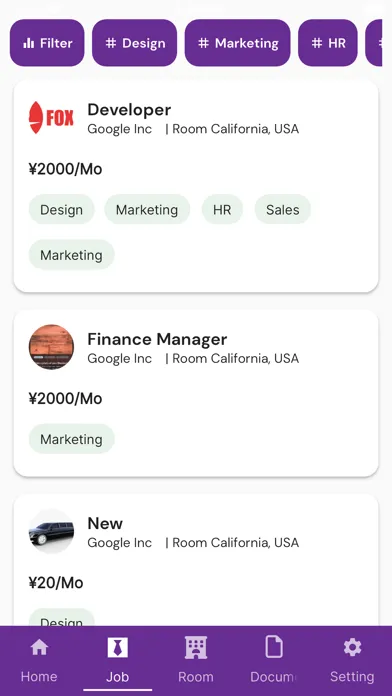Open the Setting gear icon tab

tap(352, 648)
